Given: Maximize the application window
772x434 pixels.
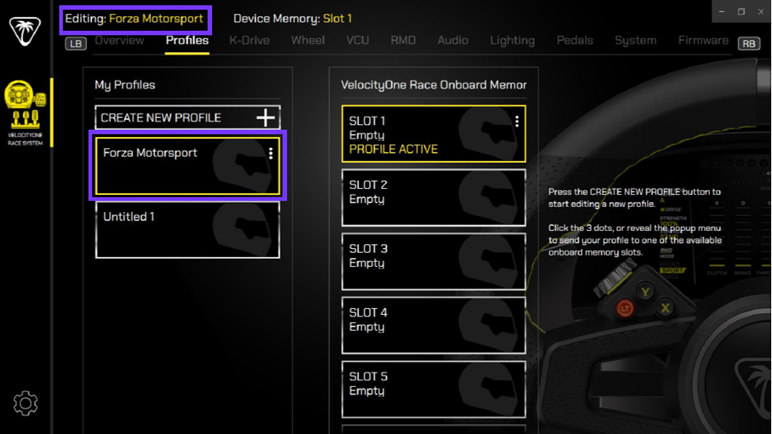Looking at the screenshot, I should 741,11.
